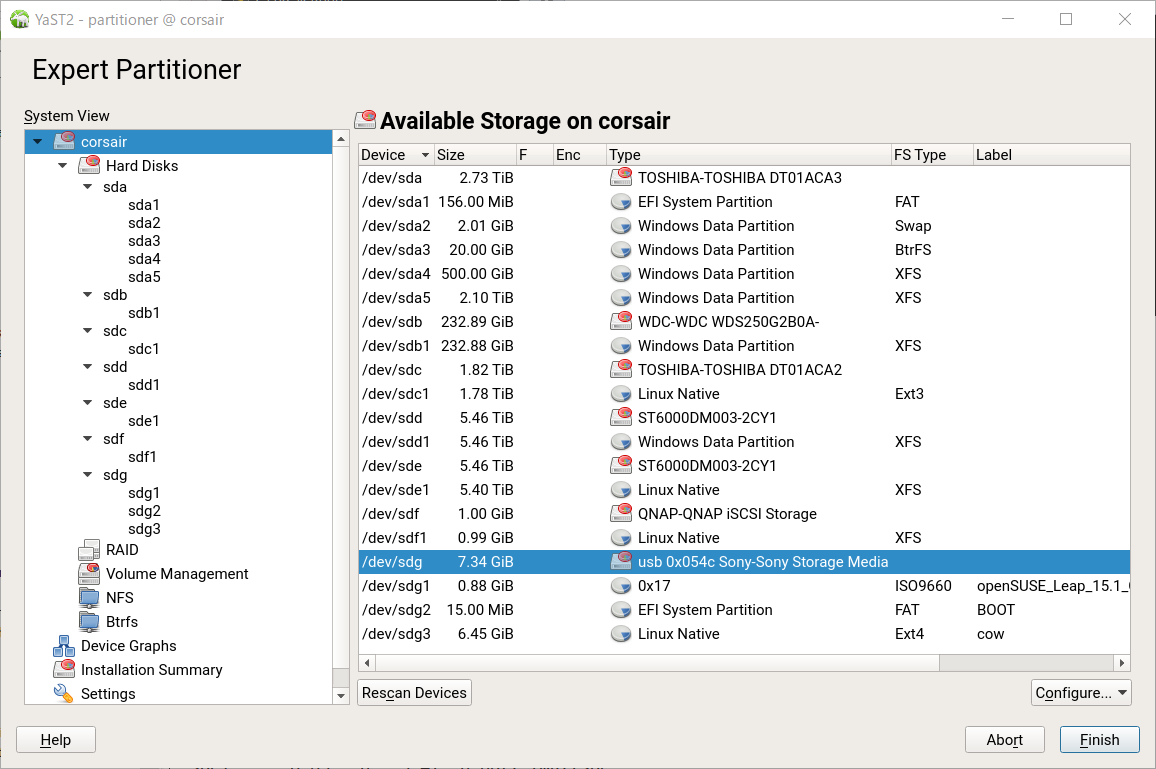
Task: Click the Rescan Devices button
Action: [414, 692]
